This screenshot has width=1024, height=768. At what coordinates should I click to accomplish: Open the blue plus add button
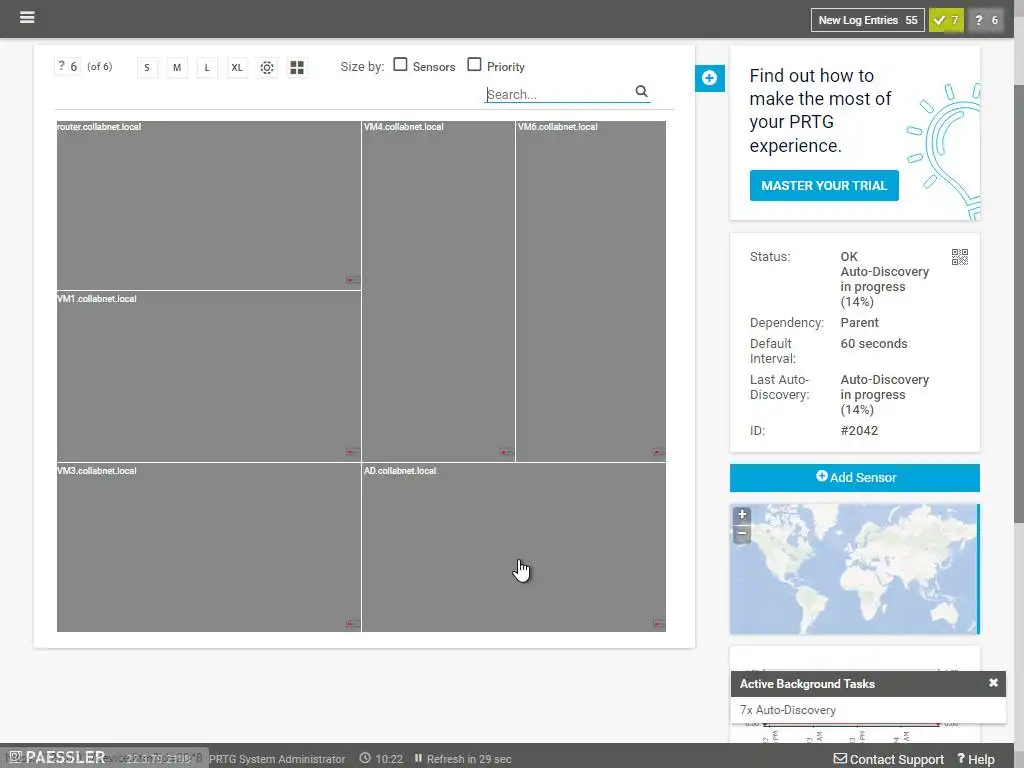pyautogui.click(x=709, y=78)
